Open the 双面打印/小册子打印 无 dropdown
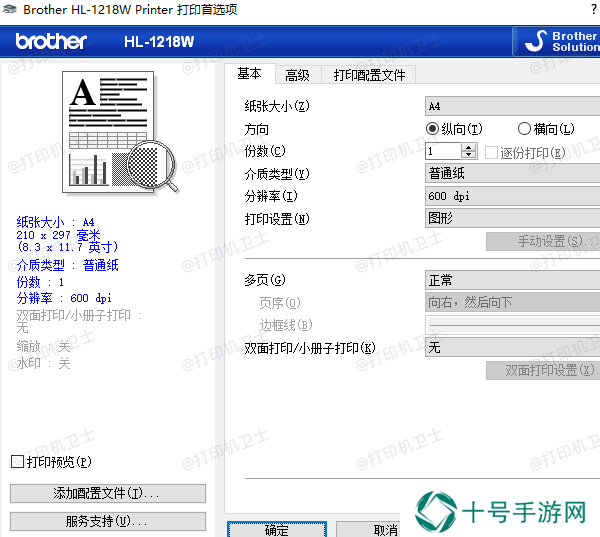Viewport: 600px width, 537px height. 512,347
